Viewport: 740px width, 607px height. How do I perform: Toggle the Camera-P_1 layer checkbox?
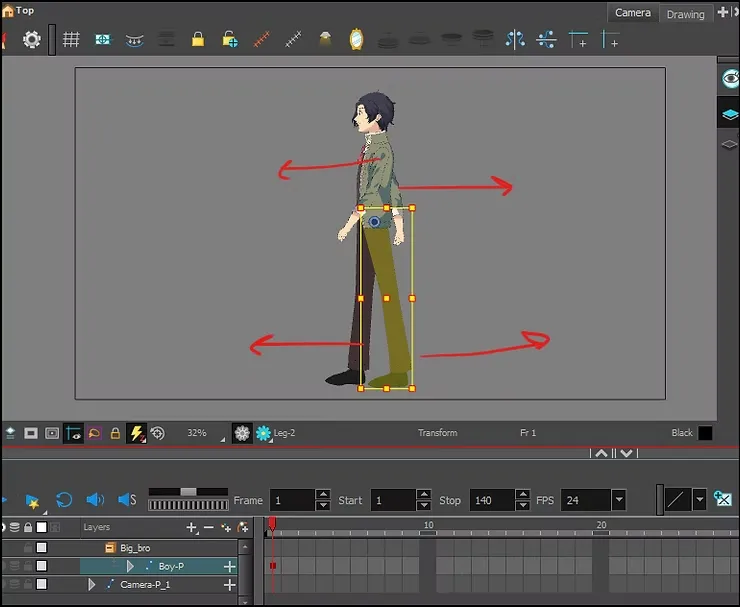(x=42, y=584)
